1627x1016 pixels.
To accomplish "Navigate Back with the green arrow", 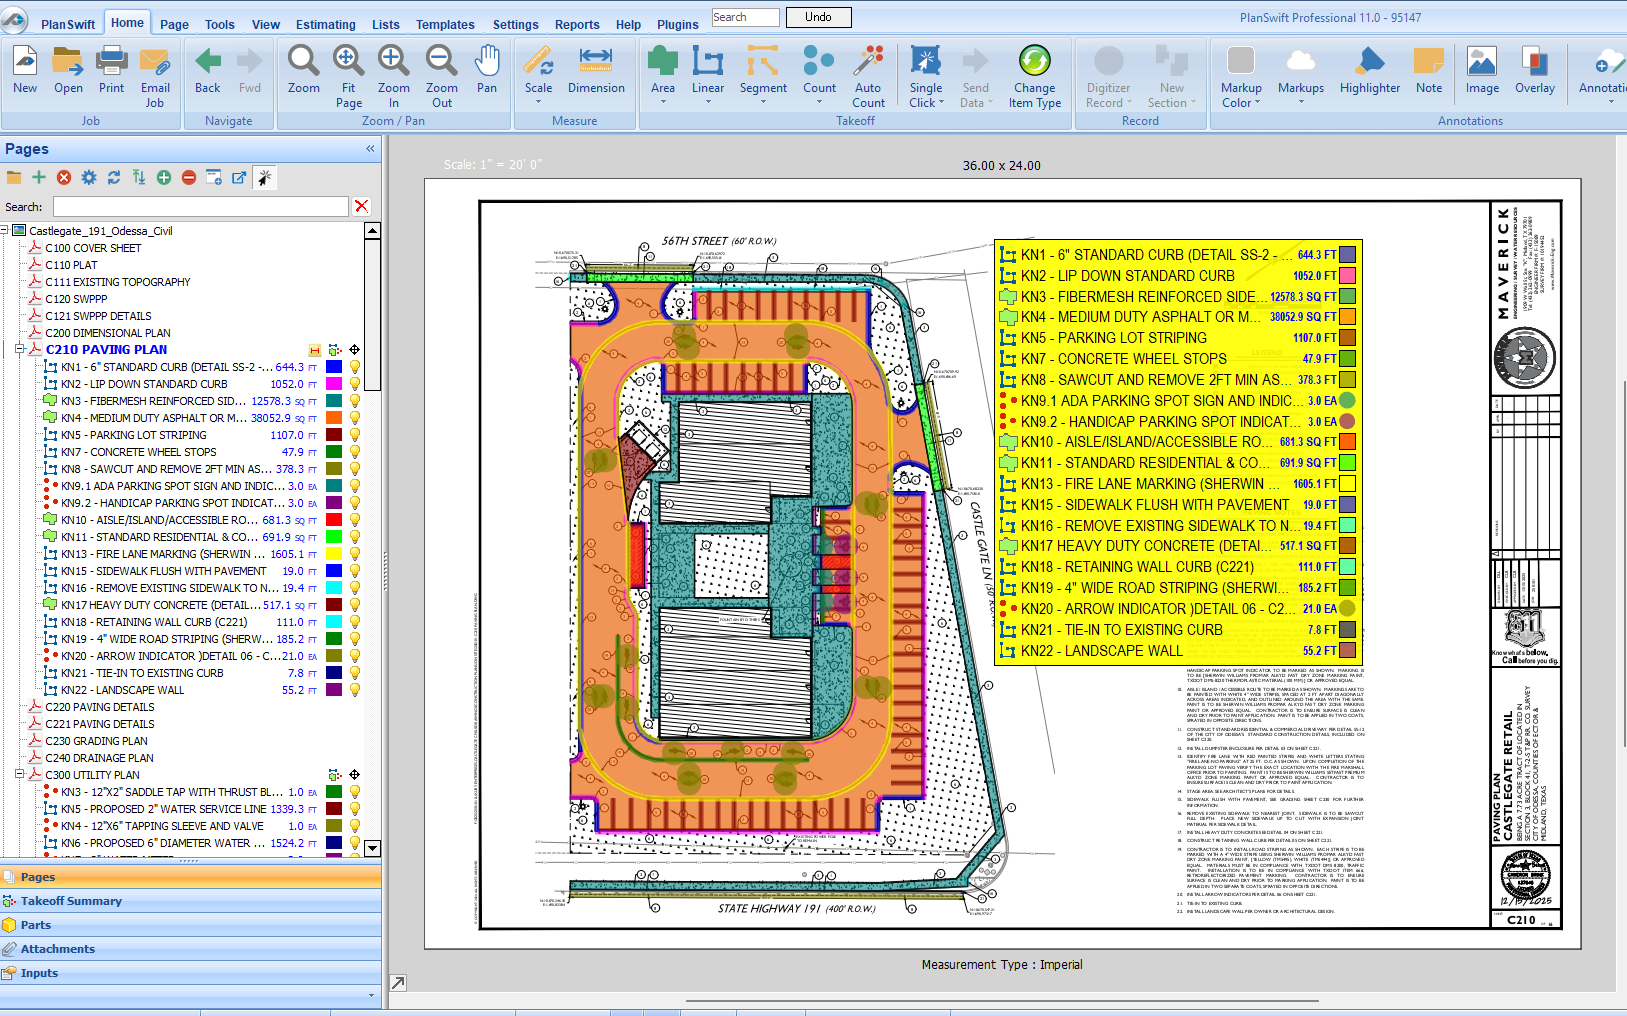I will pyautogui.click(x=208, y=62).
